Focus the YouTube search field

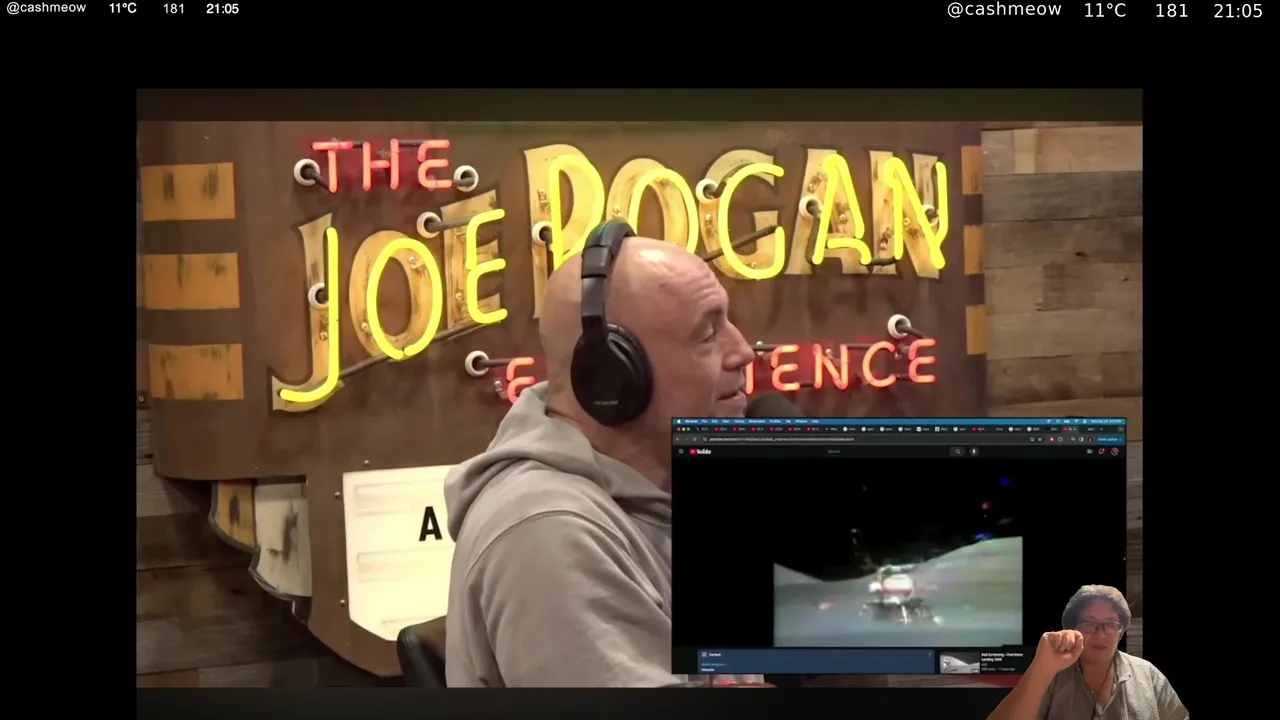(x=886, y=451)
